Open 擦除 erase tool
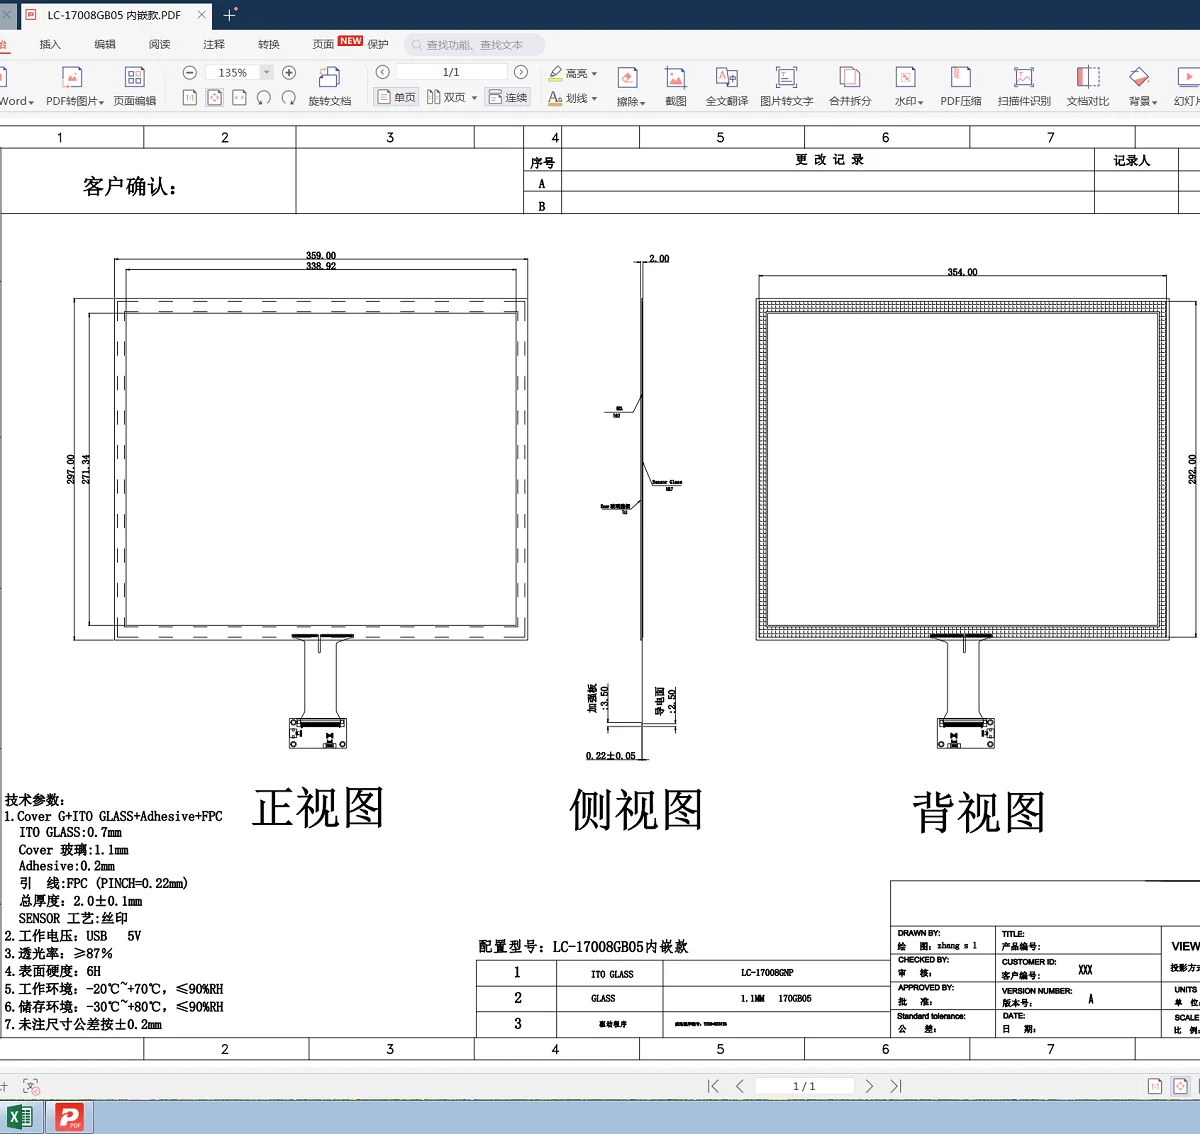1200x1134 pixels. coord(629,86)
